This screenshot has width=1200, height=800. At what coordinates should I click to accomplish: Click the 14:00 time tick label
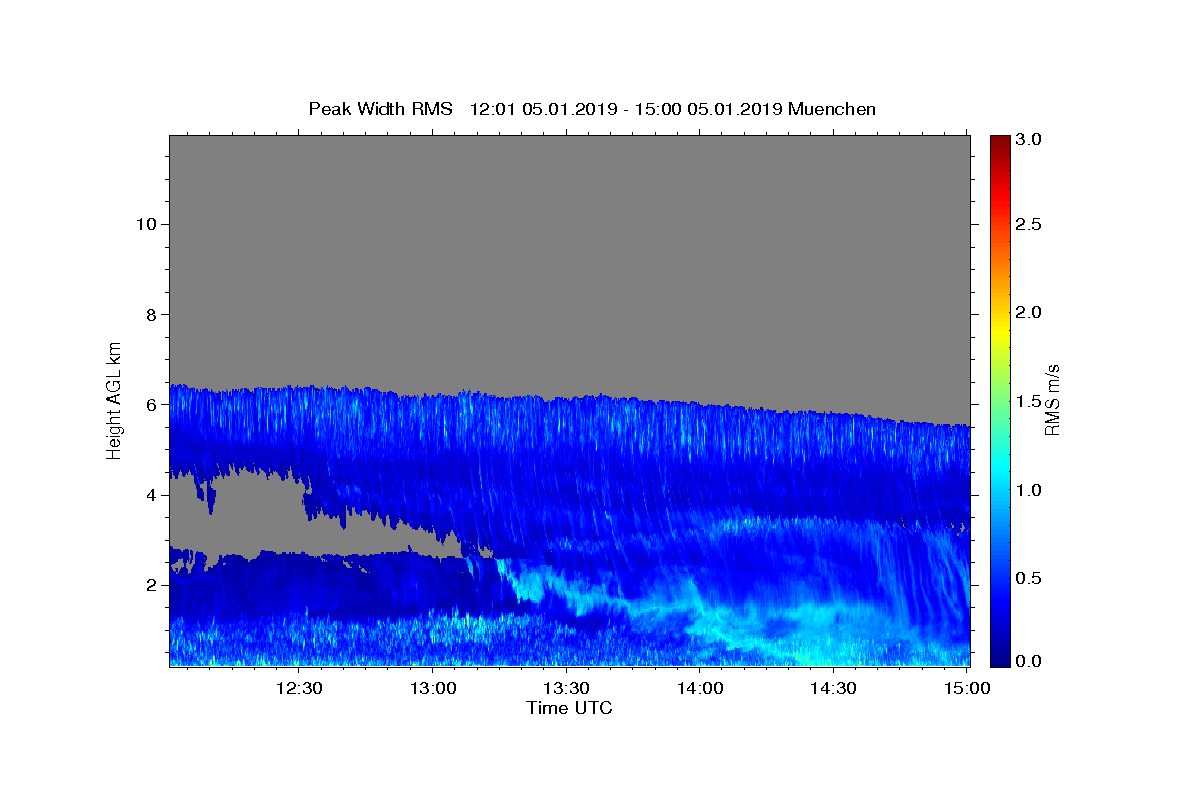(699, 688)
